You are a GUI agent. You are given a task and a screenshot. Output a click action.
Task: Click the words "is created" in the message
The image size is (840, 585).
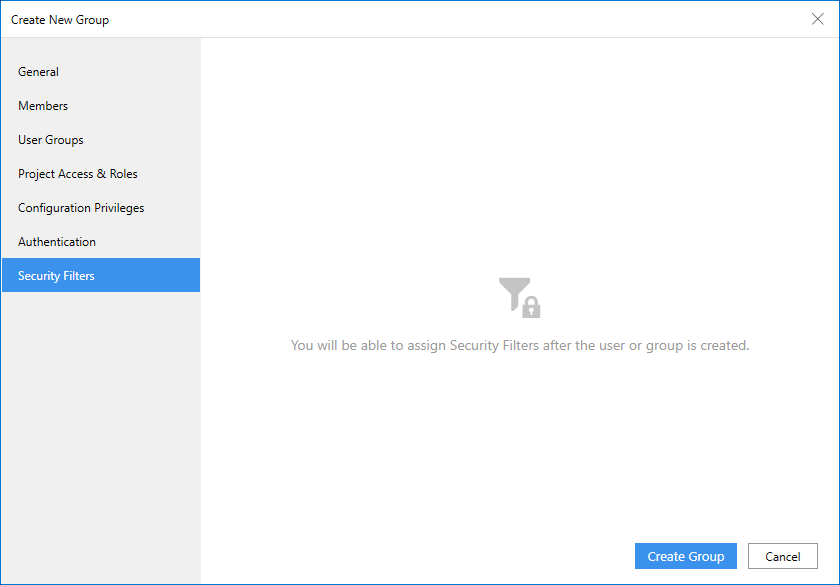click(715, 346)
